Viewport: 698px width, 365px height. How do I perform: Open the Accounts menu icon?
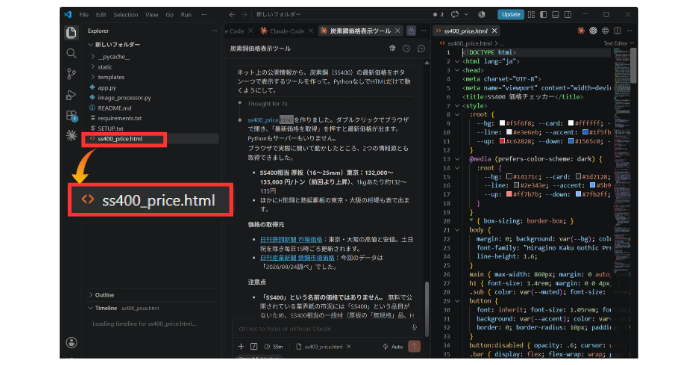[x=71, y=342]
